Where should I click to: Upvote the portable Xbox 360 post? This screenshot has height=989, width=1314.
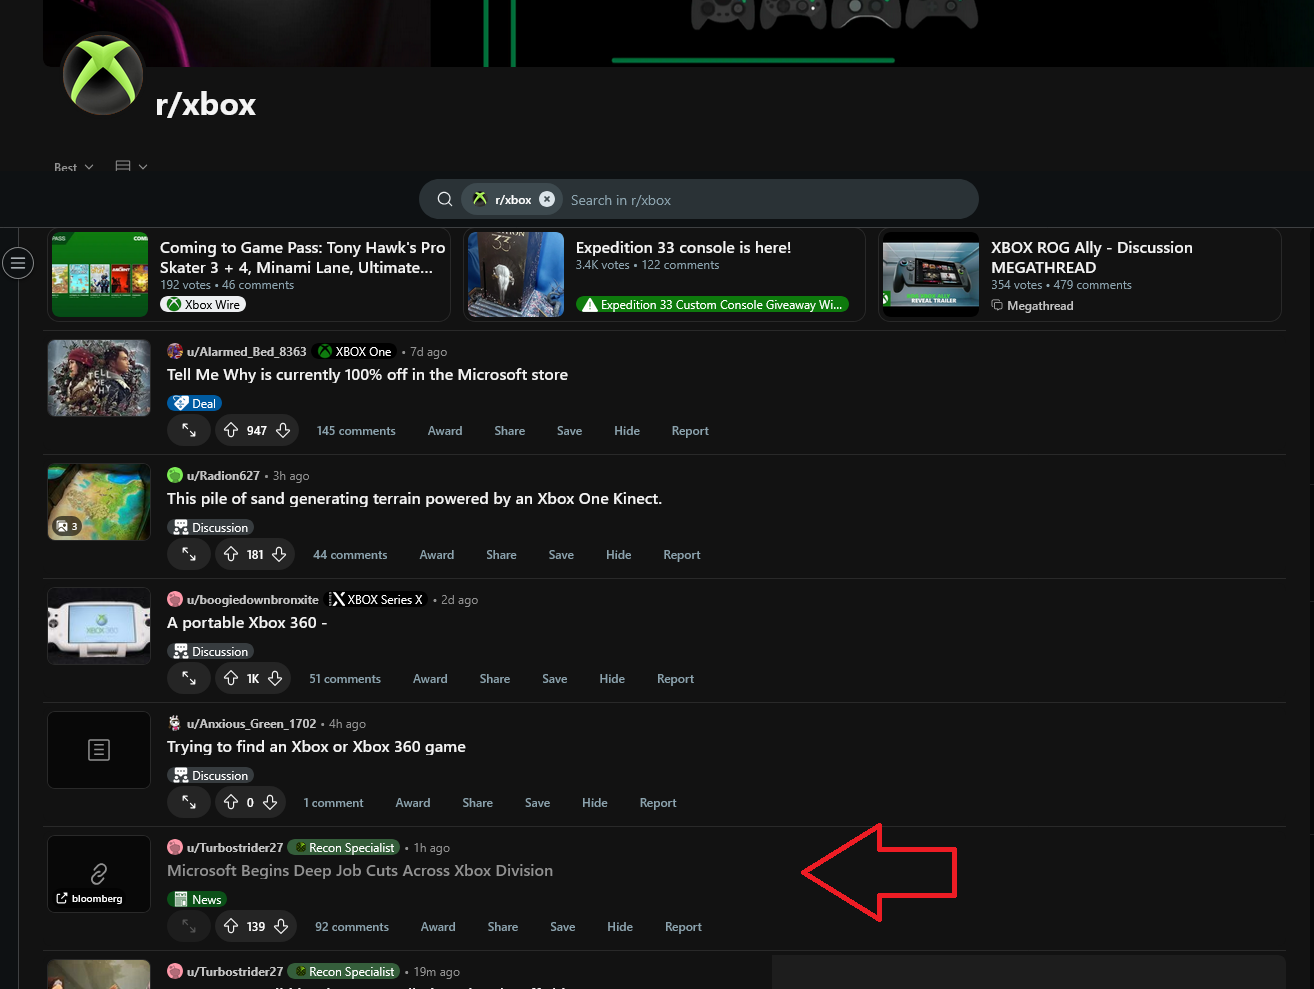click(231, 678)
